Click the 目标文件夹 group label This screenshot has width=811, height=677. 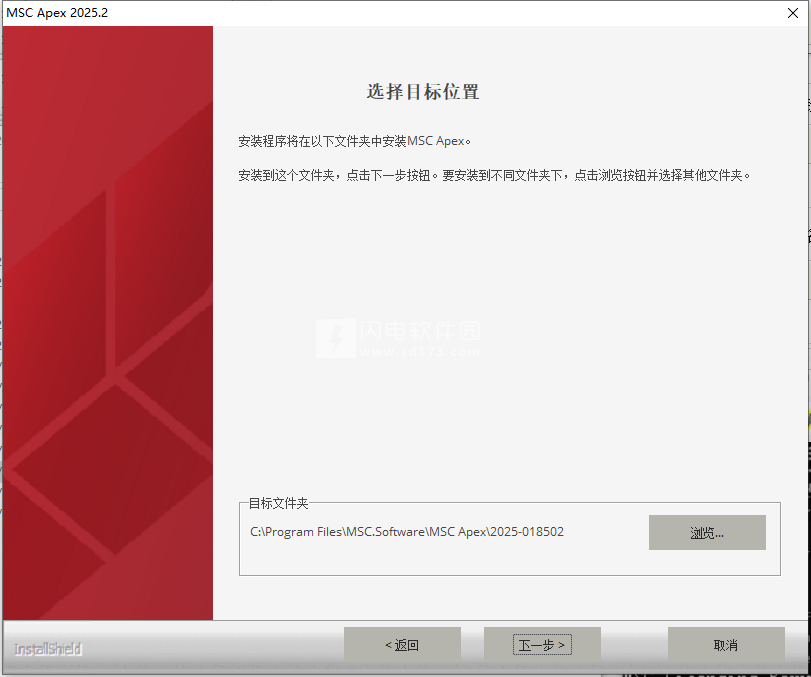(x=278, y=503)
